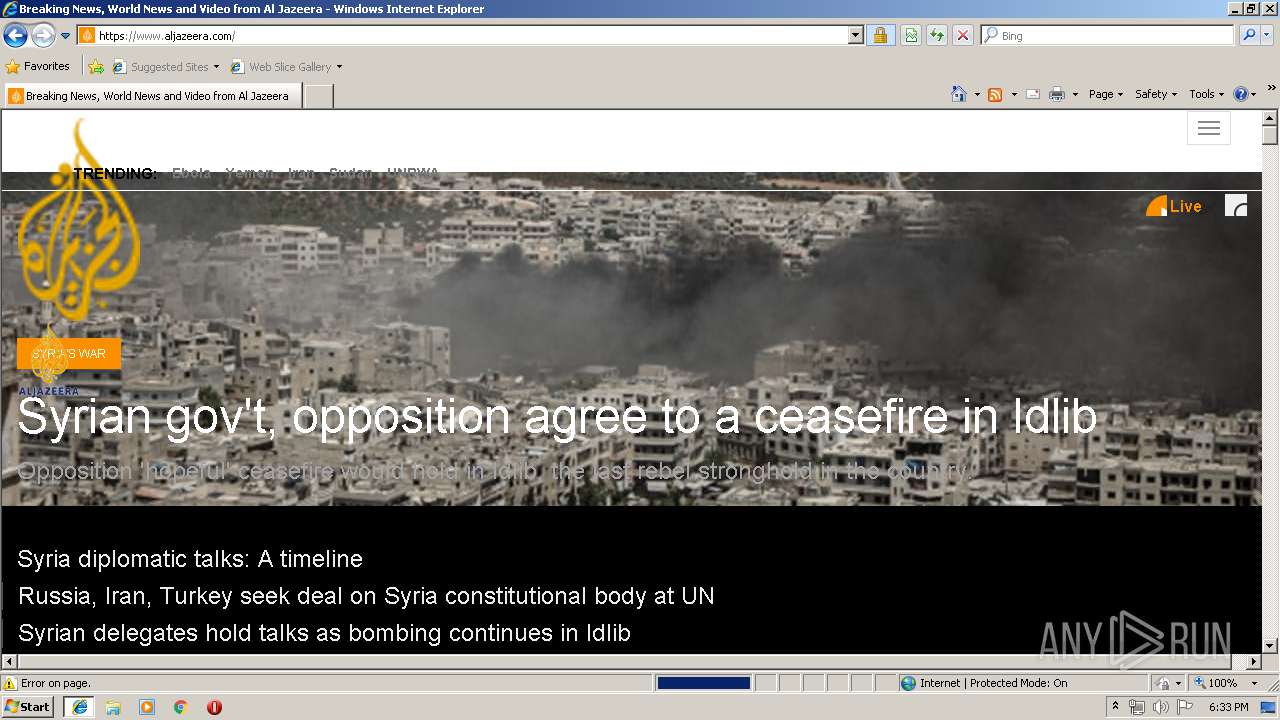1280x720 pixels.
Task: Click the search magnifier button
Action: click(x=1249, y=36)
